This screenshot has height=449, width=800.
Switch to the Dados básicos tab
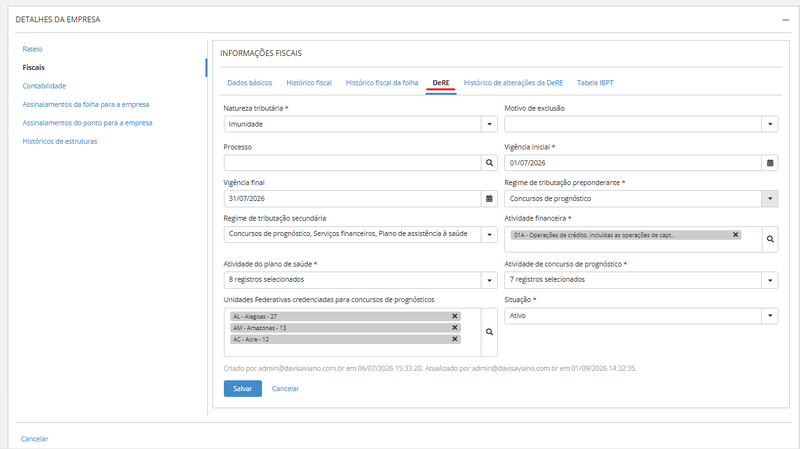pyautogui.click(x=249, y=83)
